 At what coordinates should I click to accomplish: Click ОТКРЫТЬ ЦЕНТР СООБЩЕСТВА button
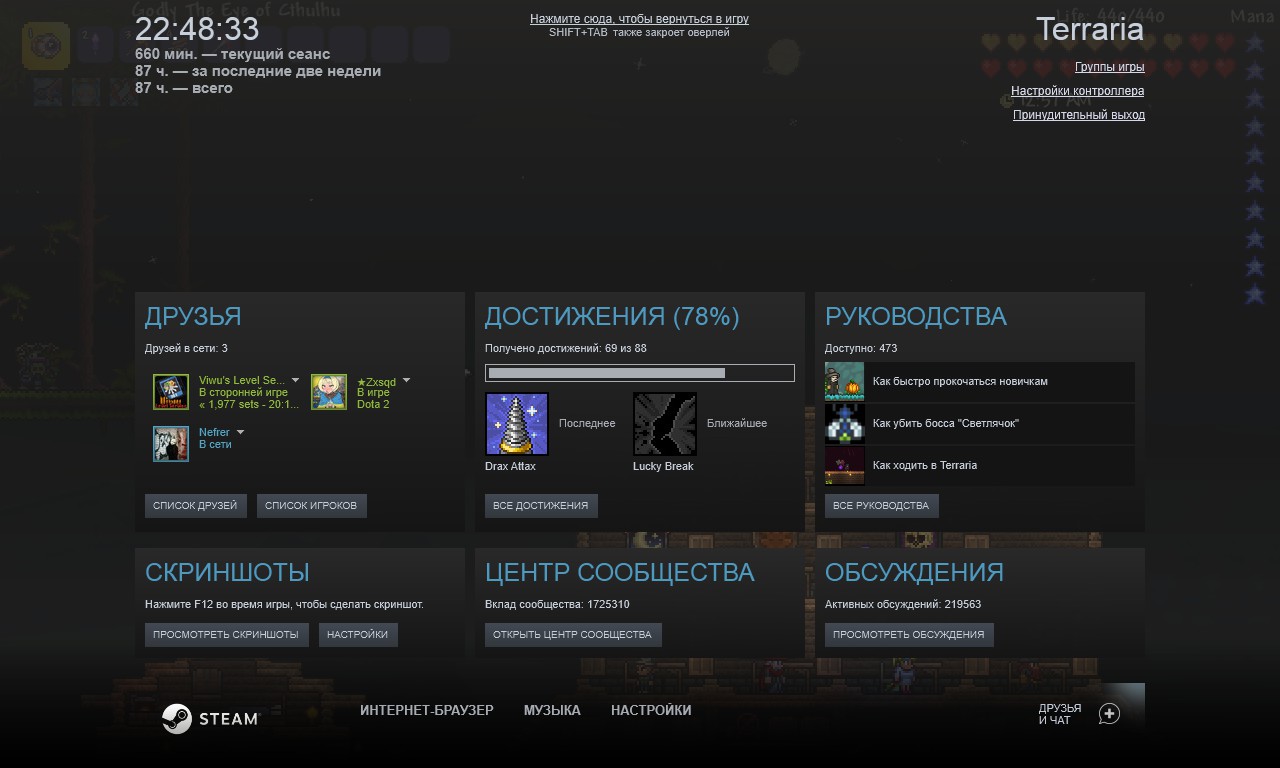point(573,635)
